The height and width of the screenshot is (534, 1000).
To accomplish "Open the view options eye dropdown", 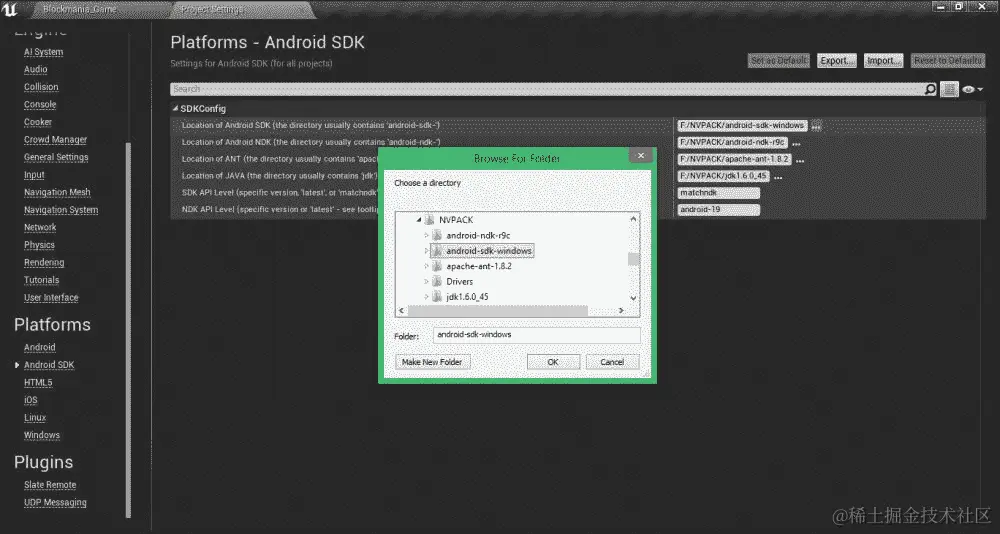I will [x=973, y=89].
